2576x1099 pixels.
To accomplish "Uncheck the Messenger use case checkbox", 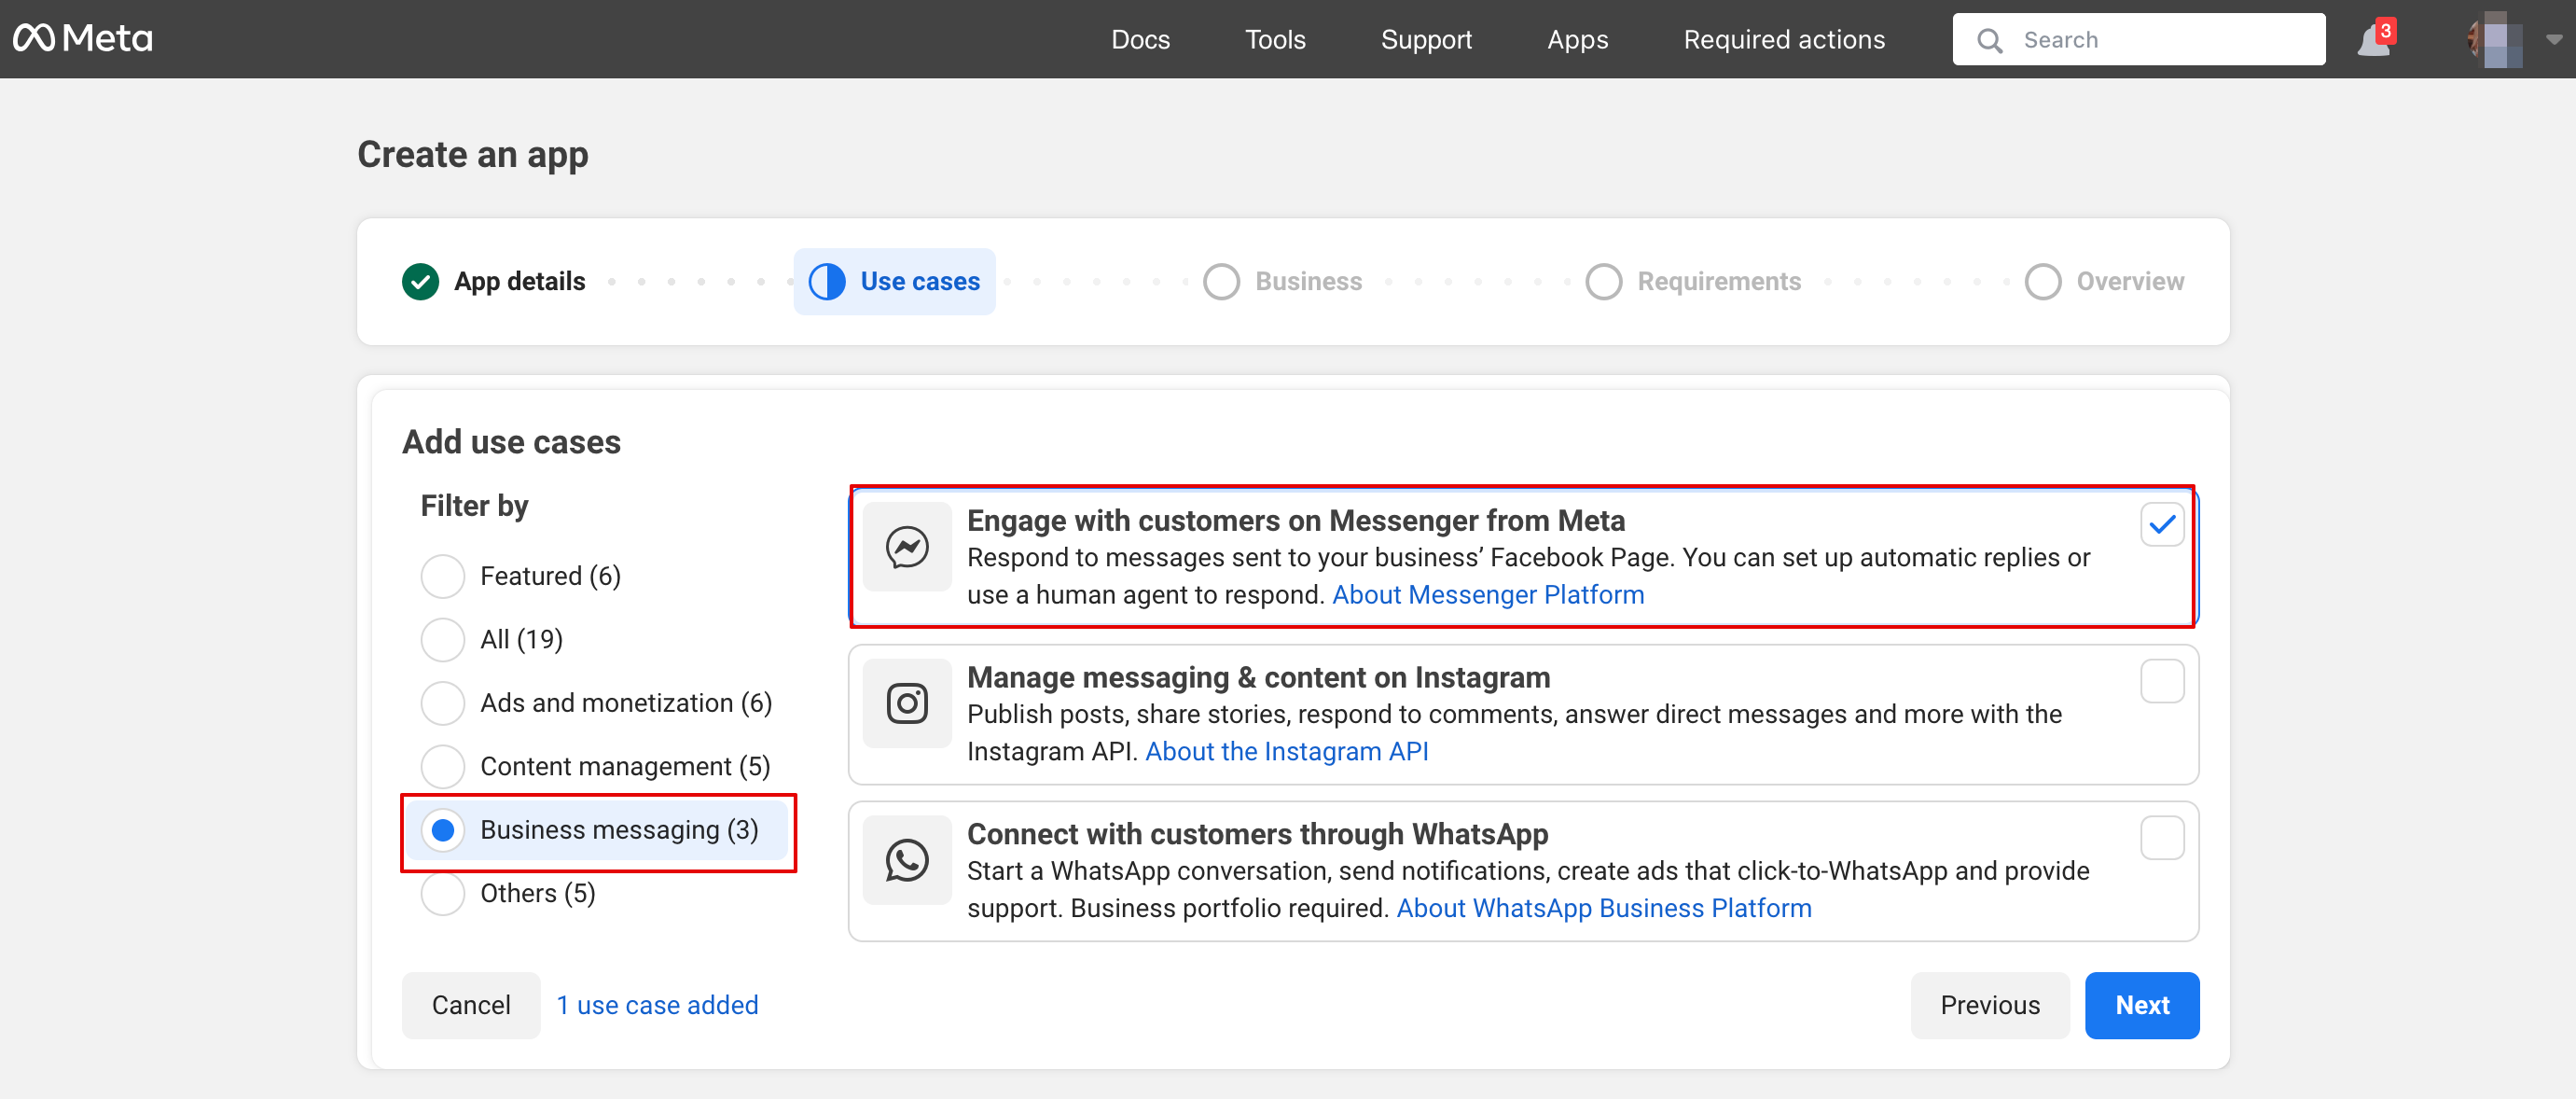I will point(2162,524).
